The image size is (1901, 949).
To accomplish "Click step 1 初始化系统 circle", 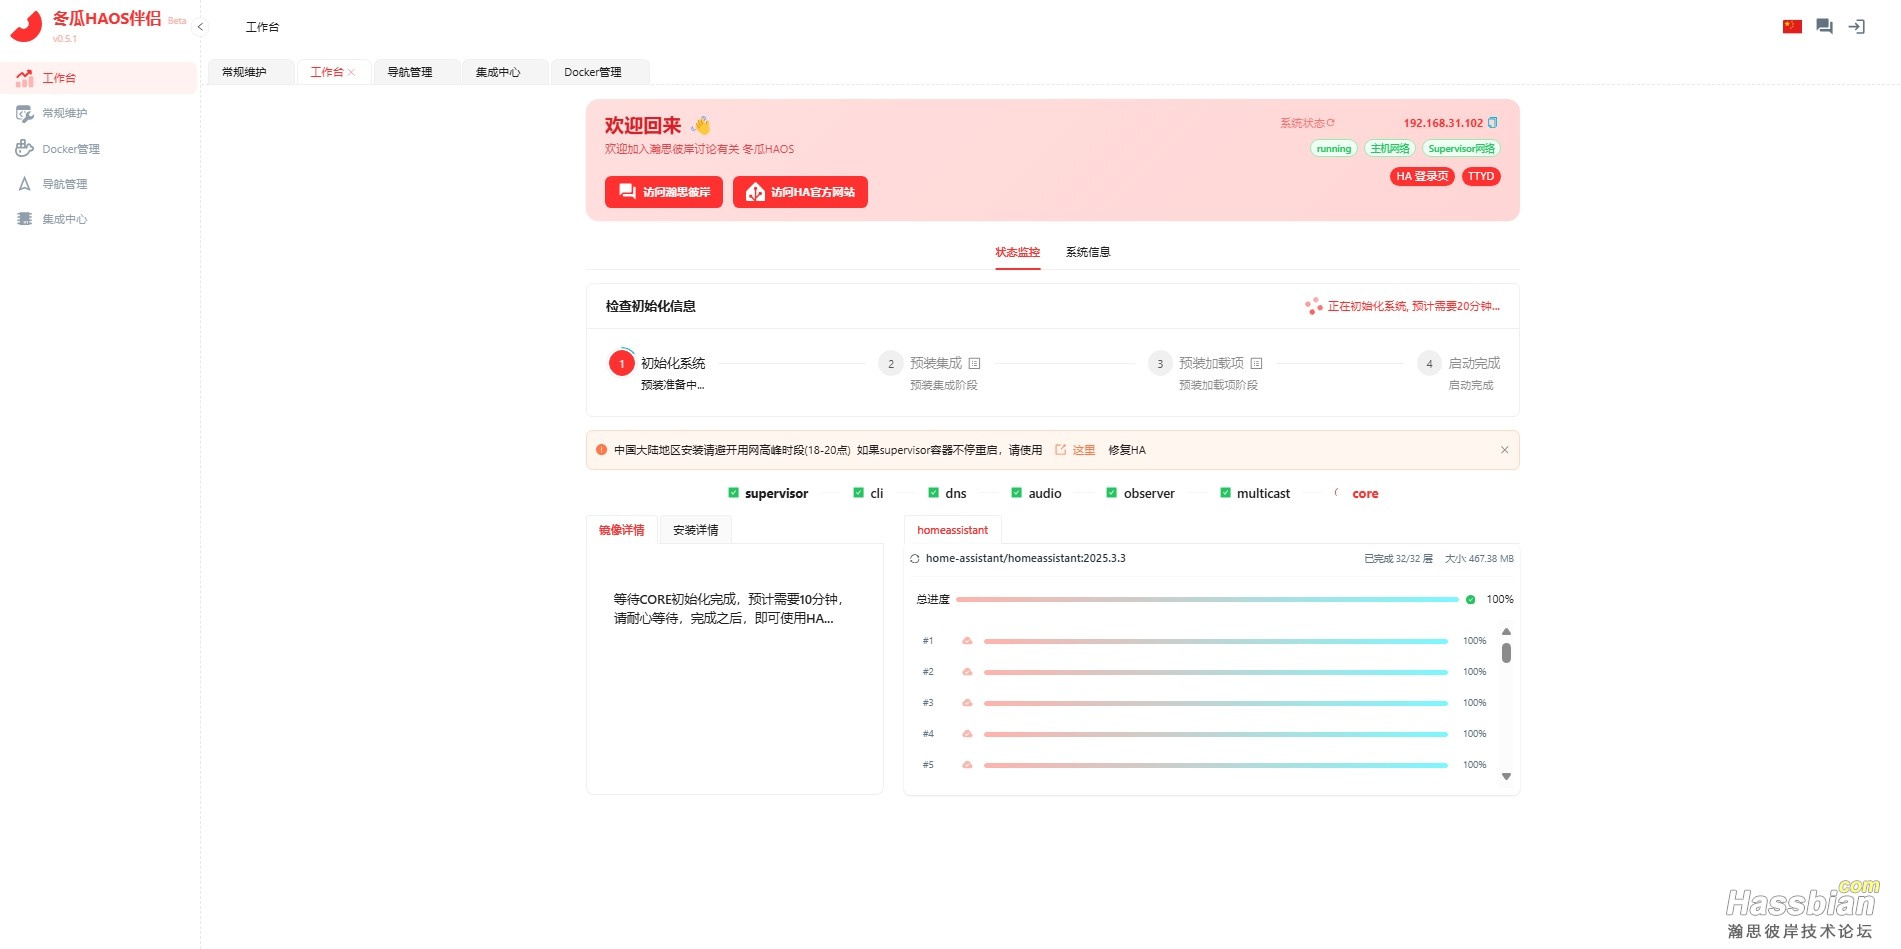I will pyautogui.click(x=621, y=364).
